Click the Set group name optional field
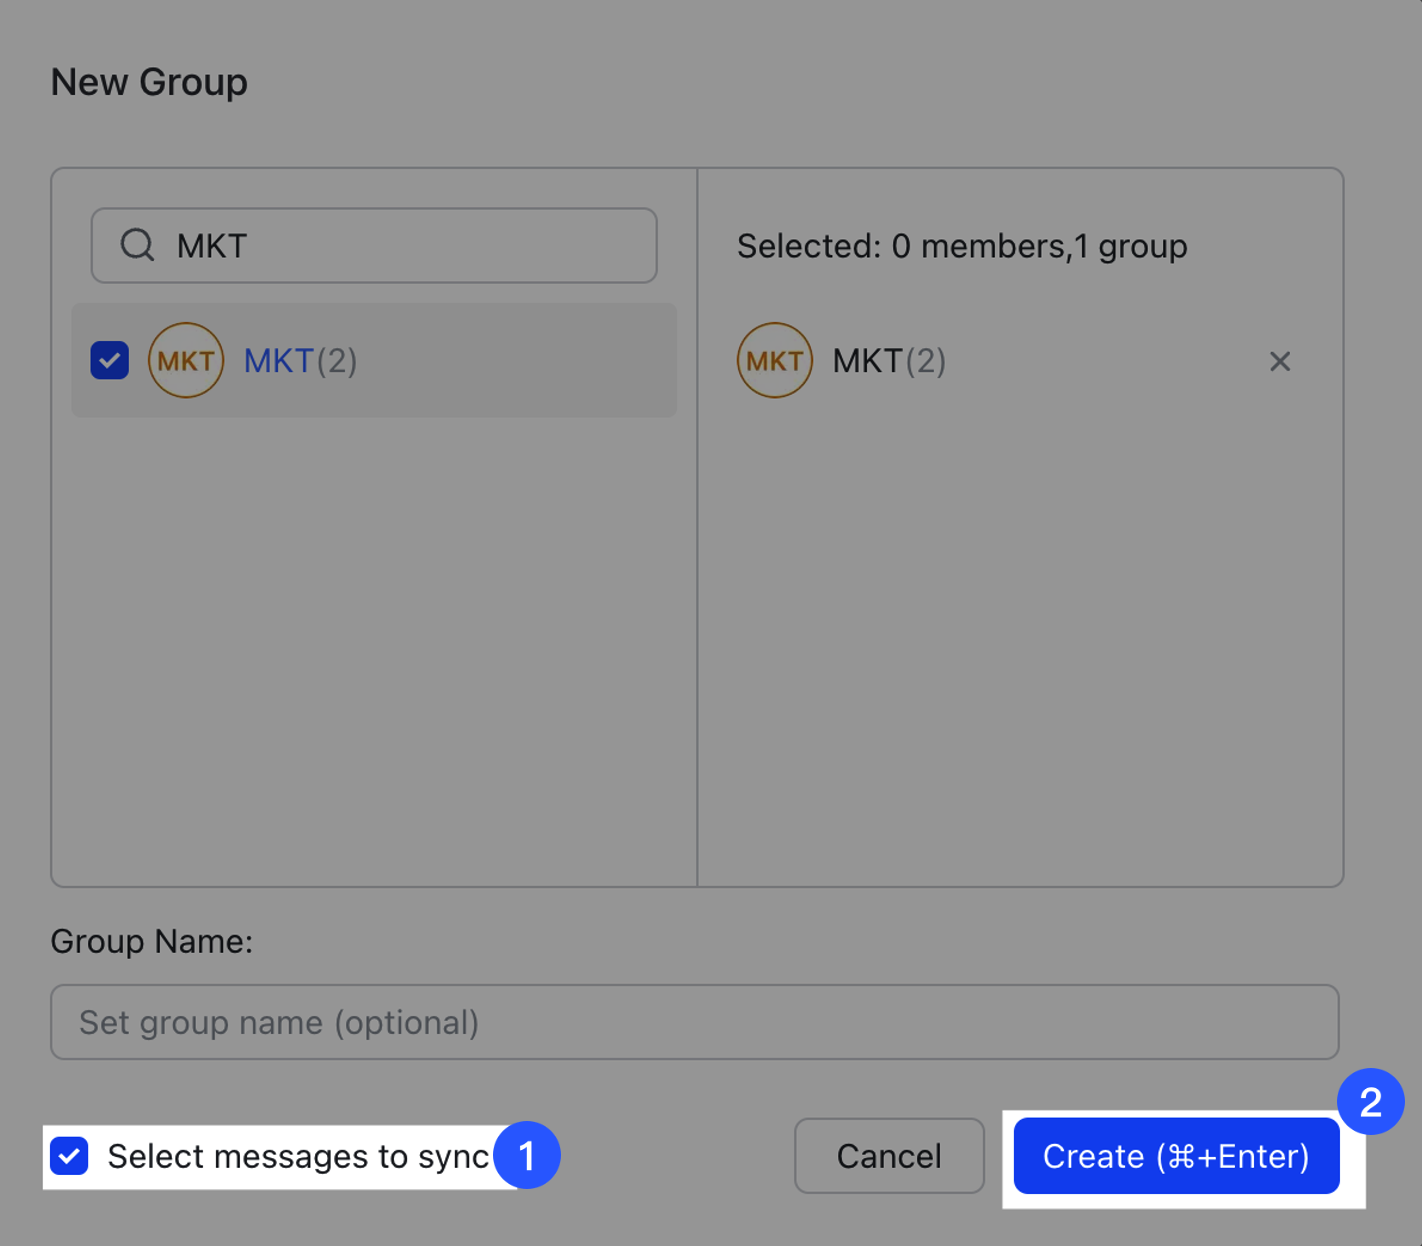The image size is (1422, 1246). [696, 1022]
